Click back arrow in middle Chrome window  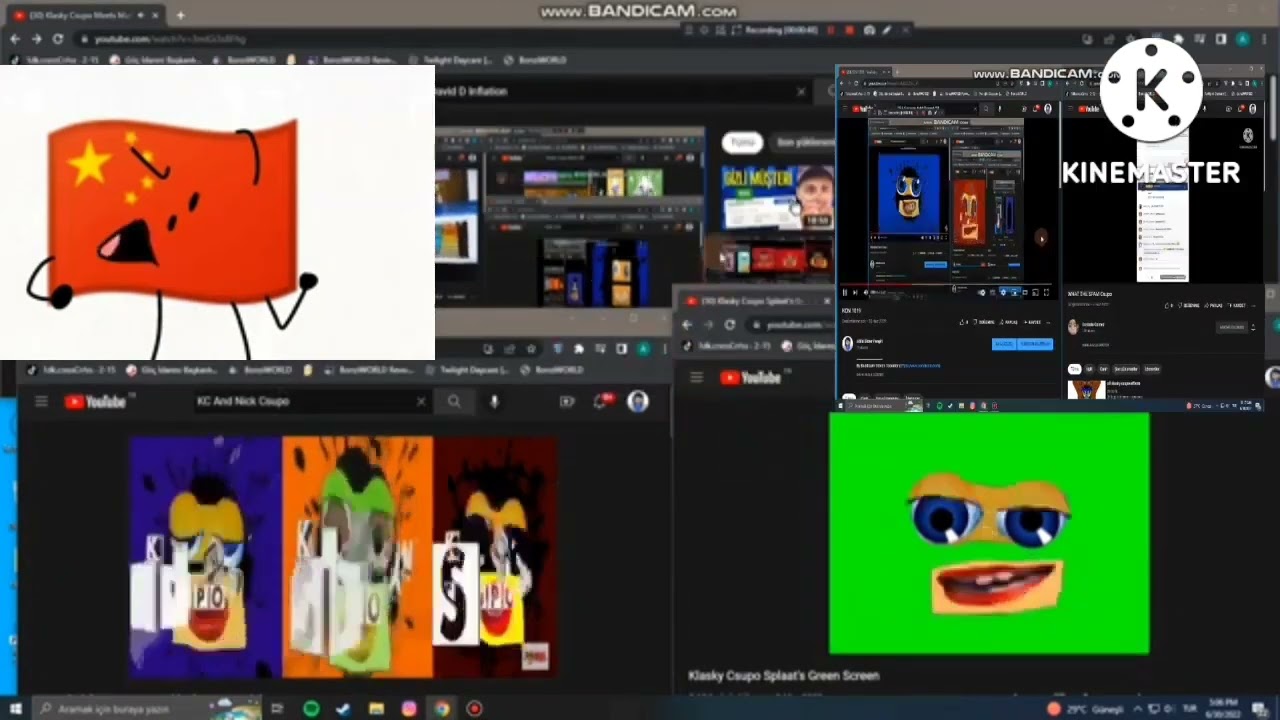pyautogui.click(x=687, y=324)
